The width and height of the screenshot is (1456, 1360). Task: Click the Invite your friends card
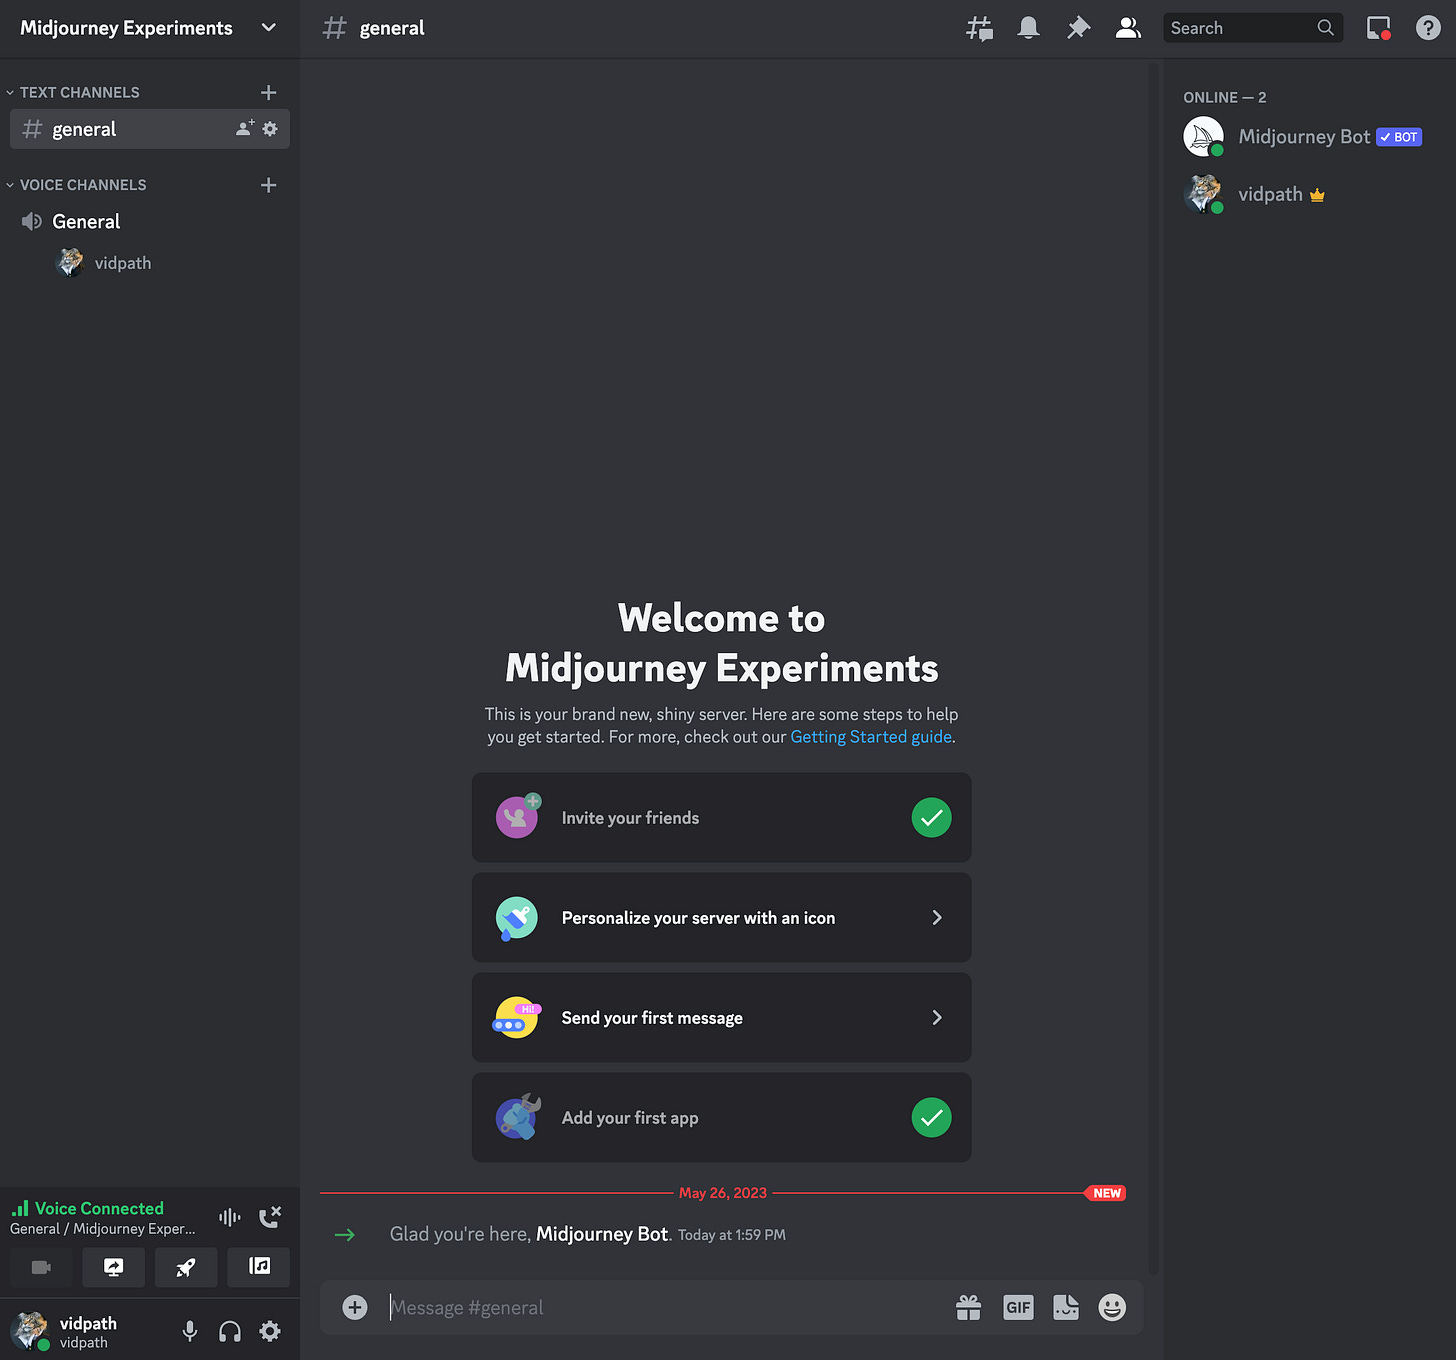pos(722,818)
